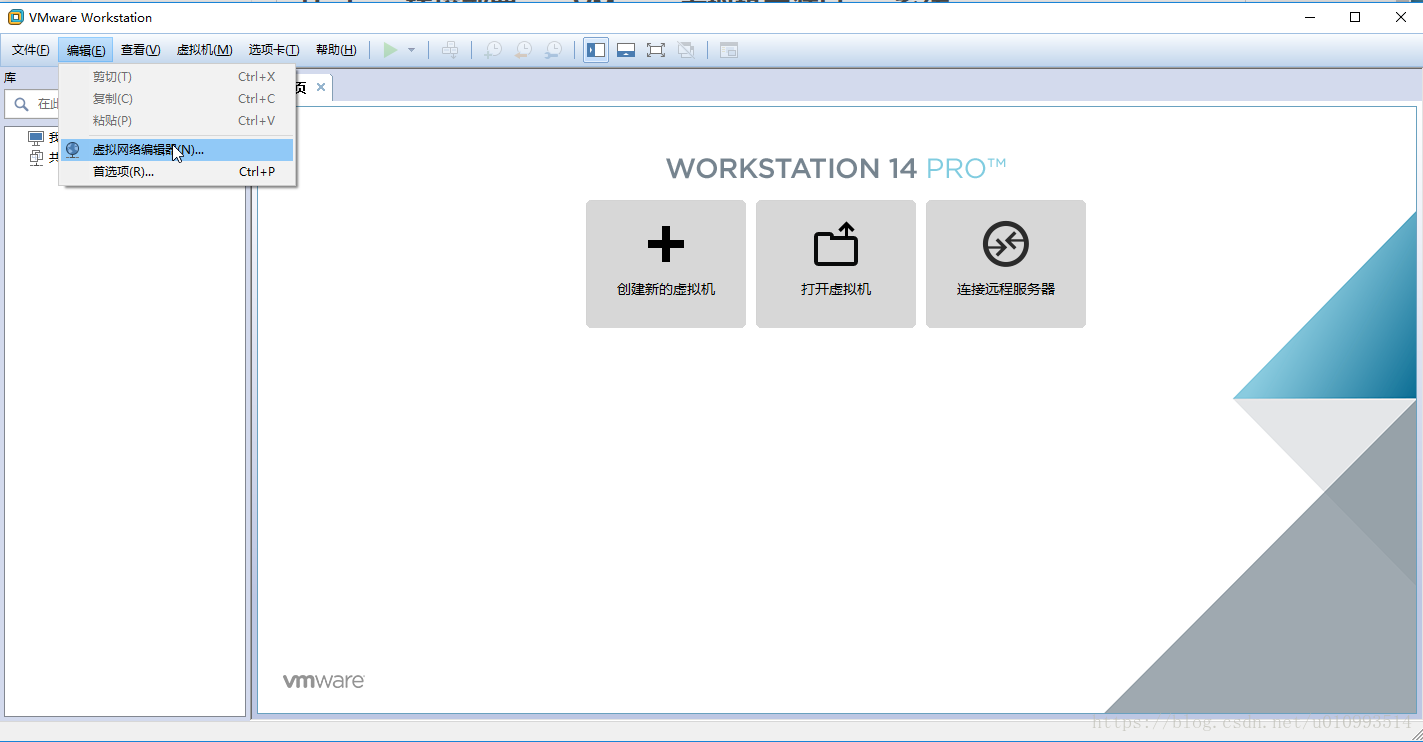
Task: Click the green power-on play button
Action: 391,50
